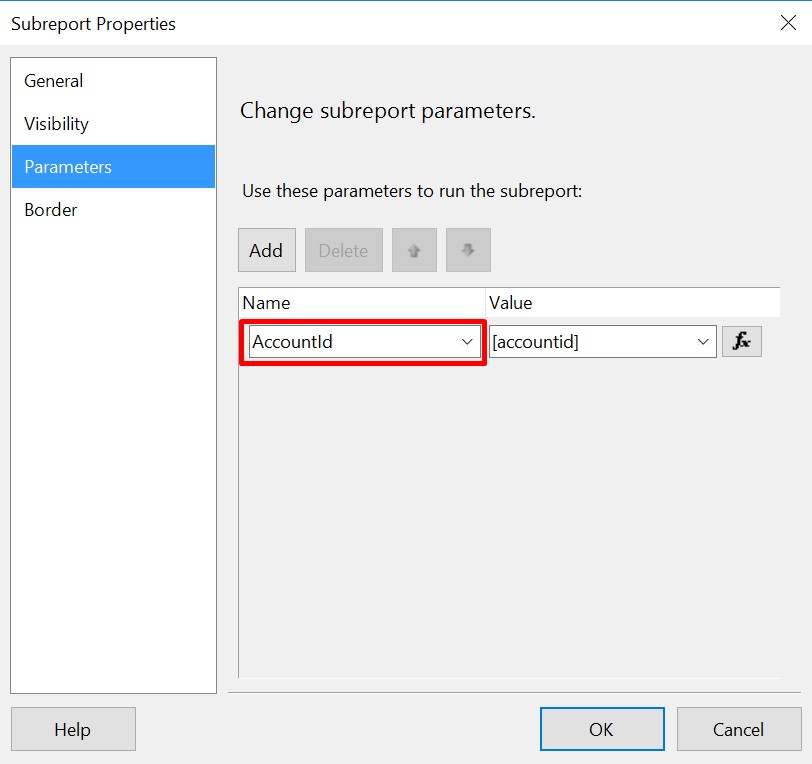Click inside the AccountId name field
Viewport: 812px width, 764px height.
point(364,342)
